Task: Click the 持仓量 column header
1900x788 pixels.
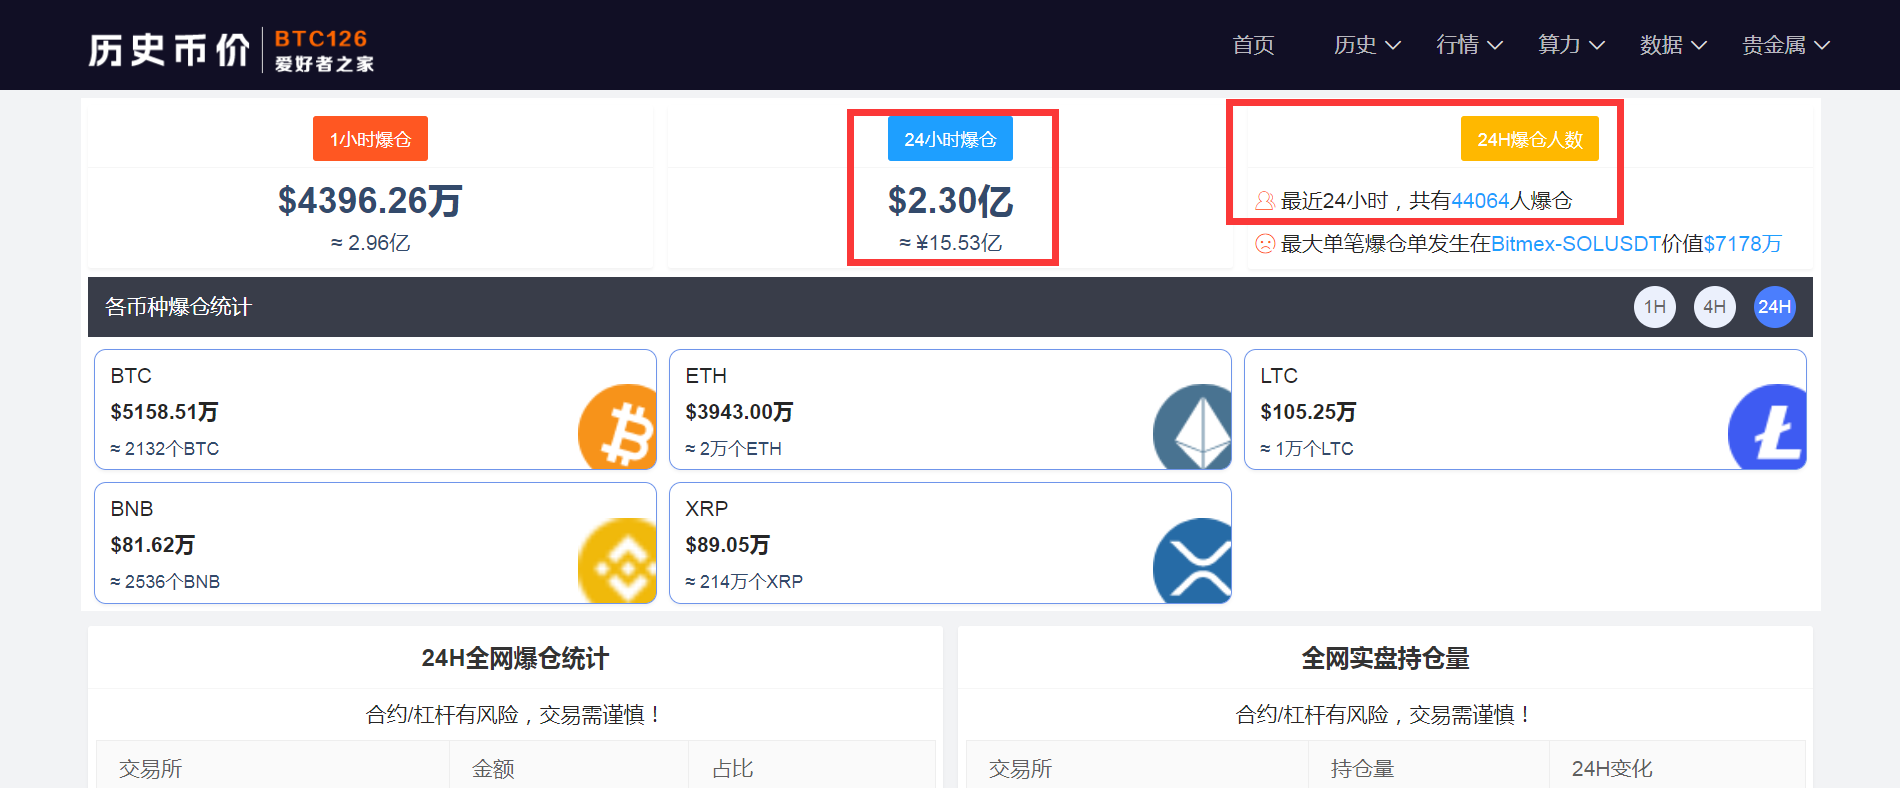Action: (x=1362, y=769)
